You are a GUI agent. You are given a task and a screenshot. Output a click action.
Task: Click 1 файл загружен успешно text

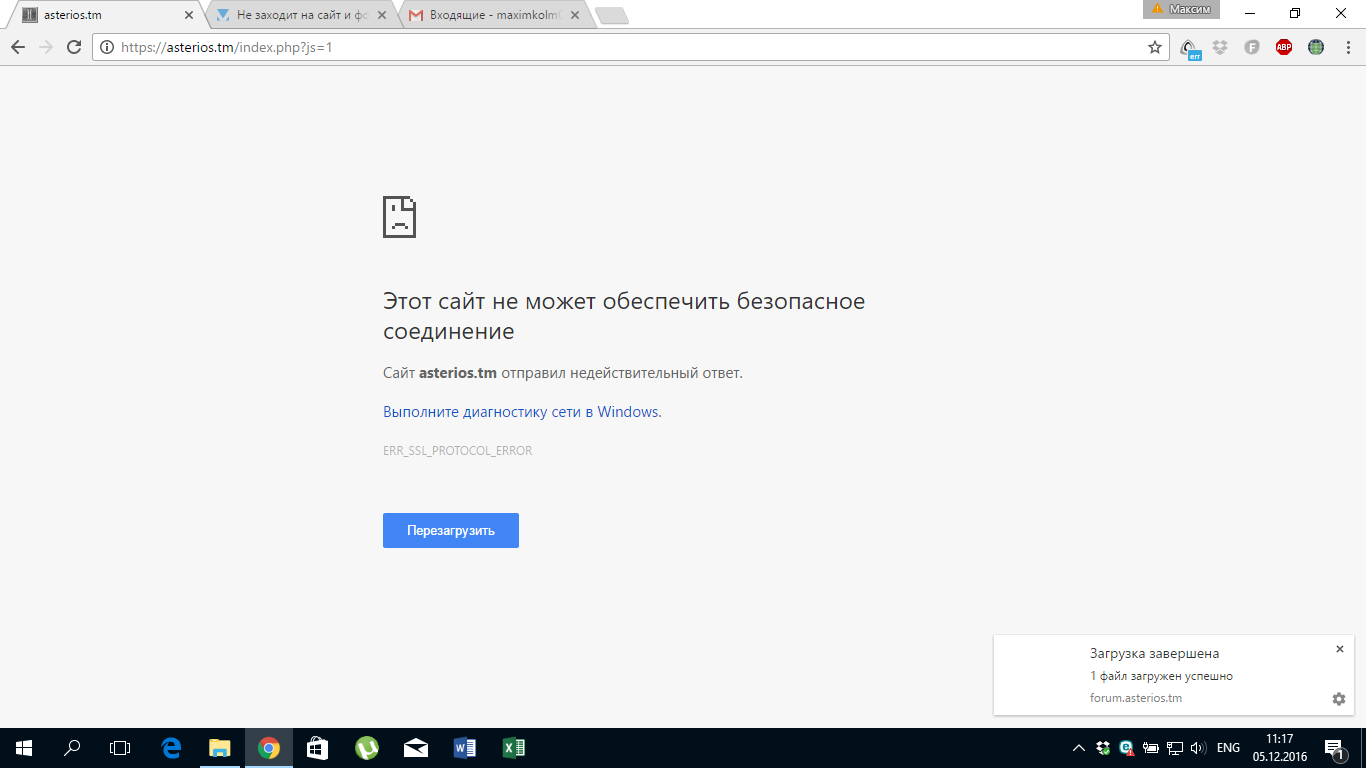point(1161,676)
